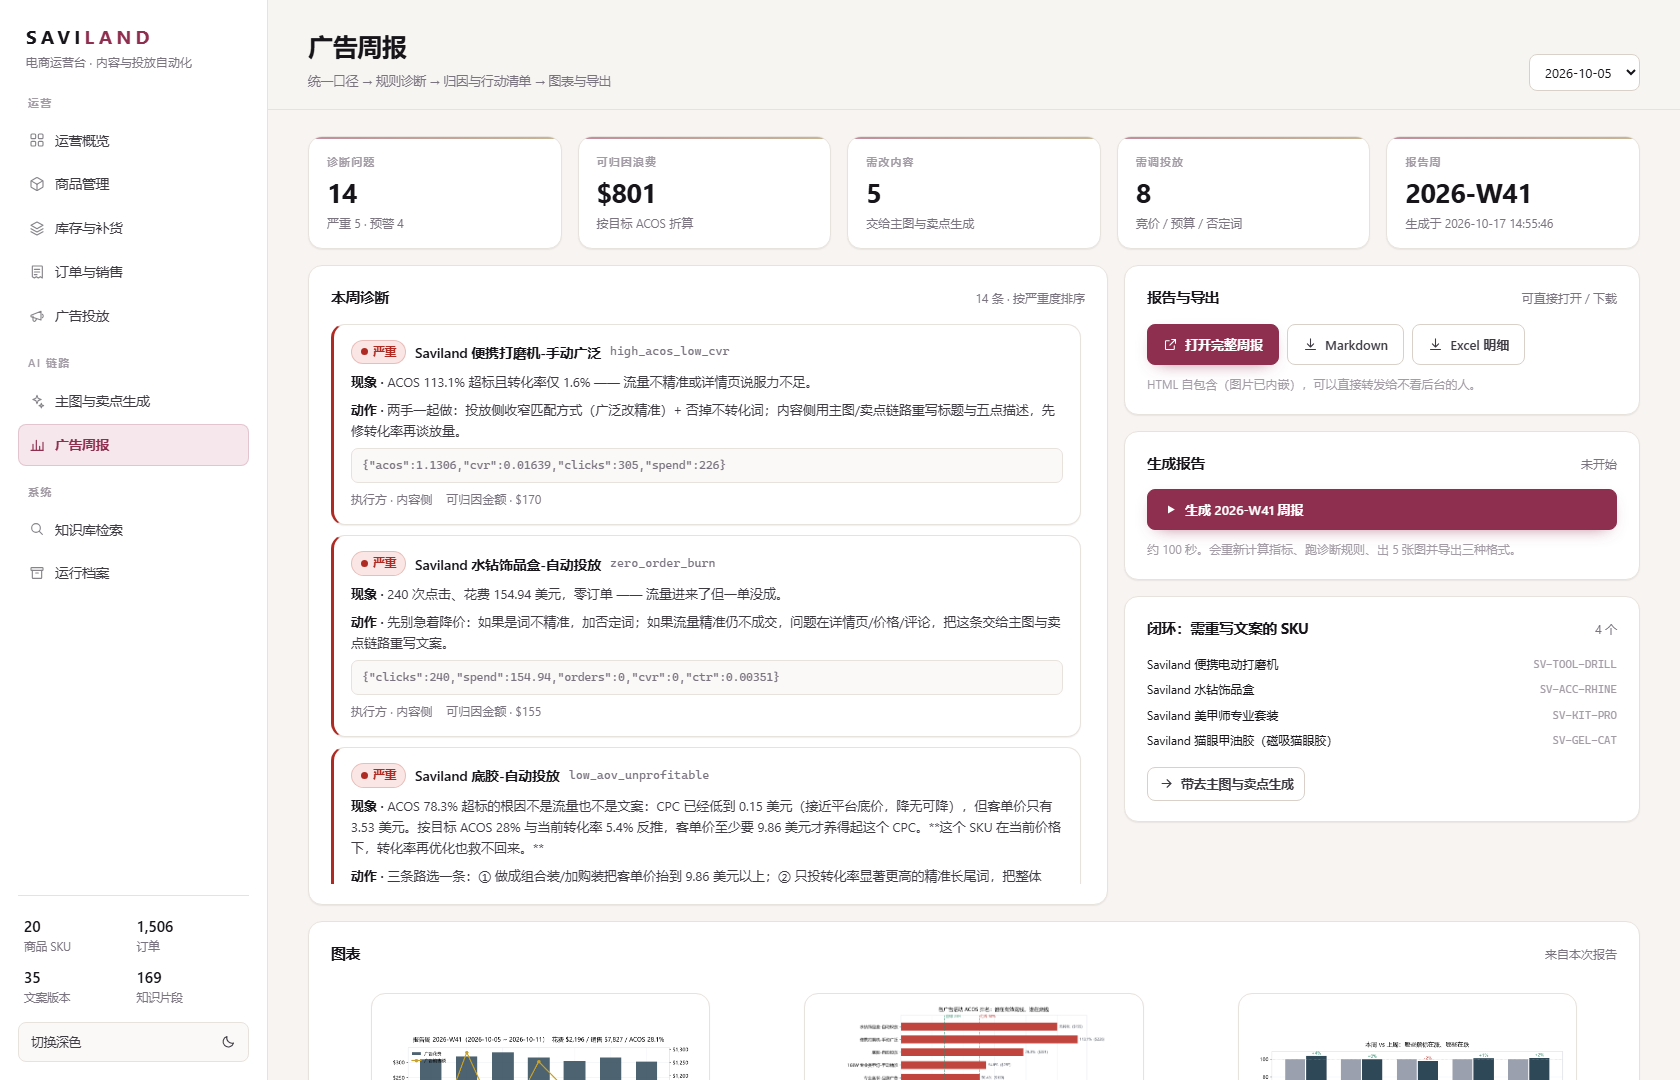1680x1080 pixels.
Task: Open the first chart thumbnail under 图表
Action: (540, 1037)
